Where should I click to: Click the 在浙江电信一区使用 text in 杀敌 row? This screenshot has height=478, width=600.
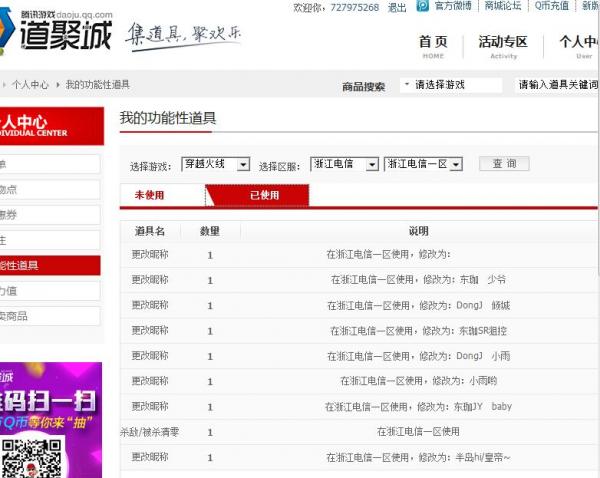418,432
